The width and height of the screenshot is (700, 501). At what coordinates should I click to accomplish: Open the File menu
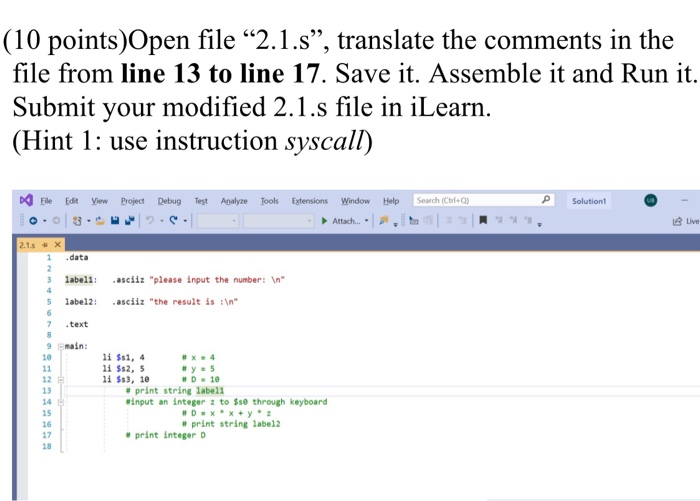click(x=46, y=201)
